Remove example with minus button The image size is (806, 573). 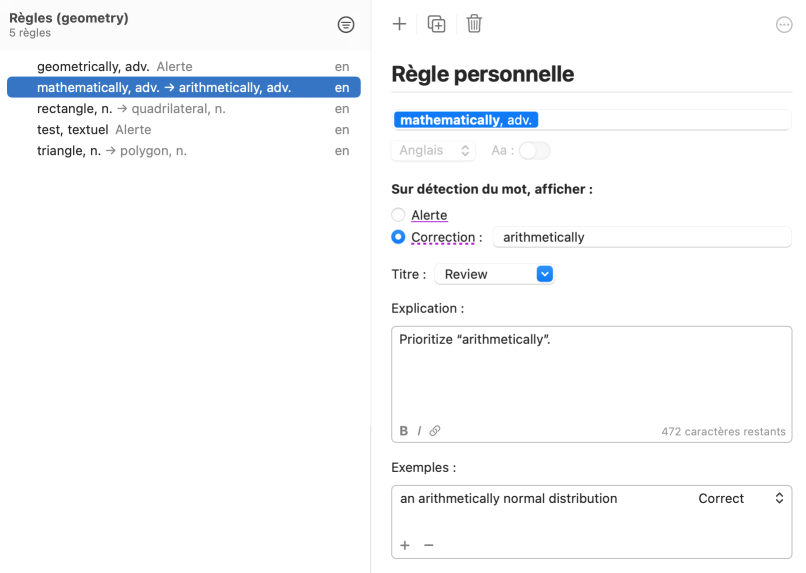coord(429,545)
